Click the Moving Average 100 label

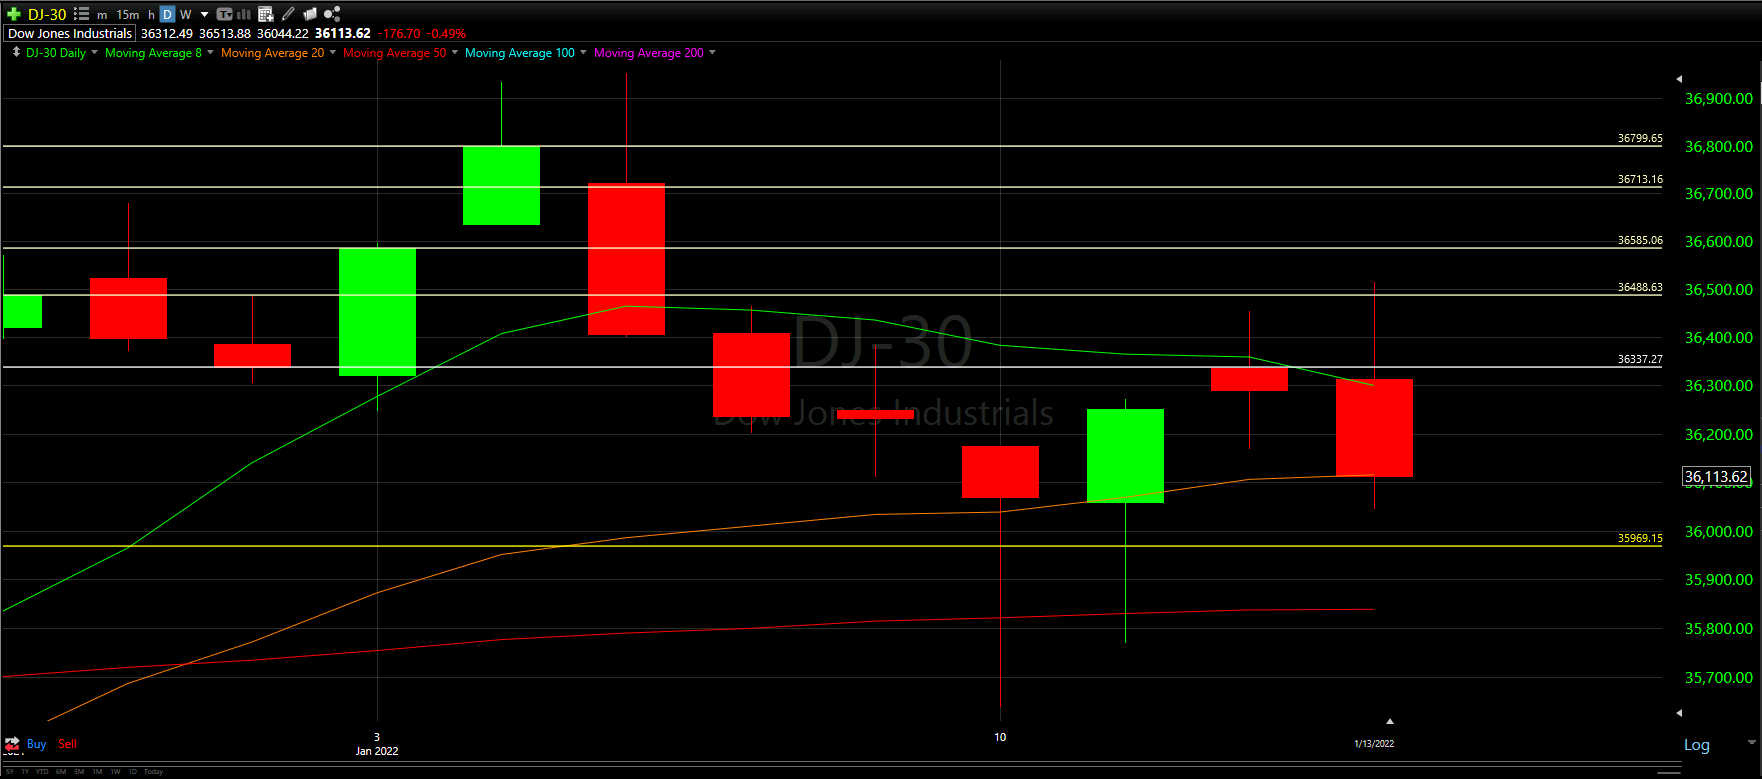(520, 53)
